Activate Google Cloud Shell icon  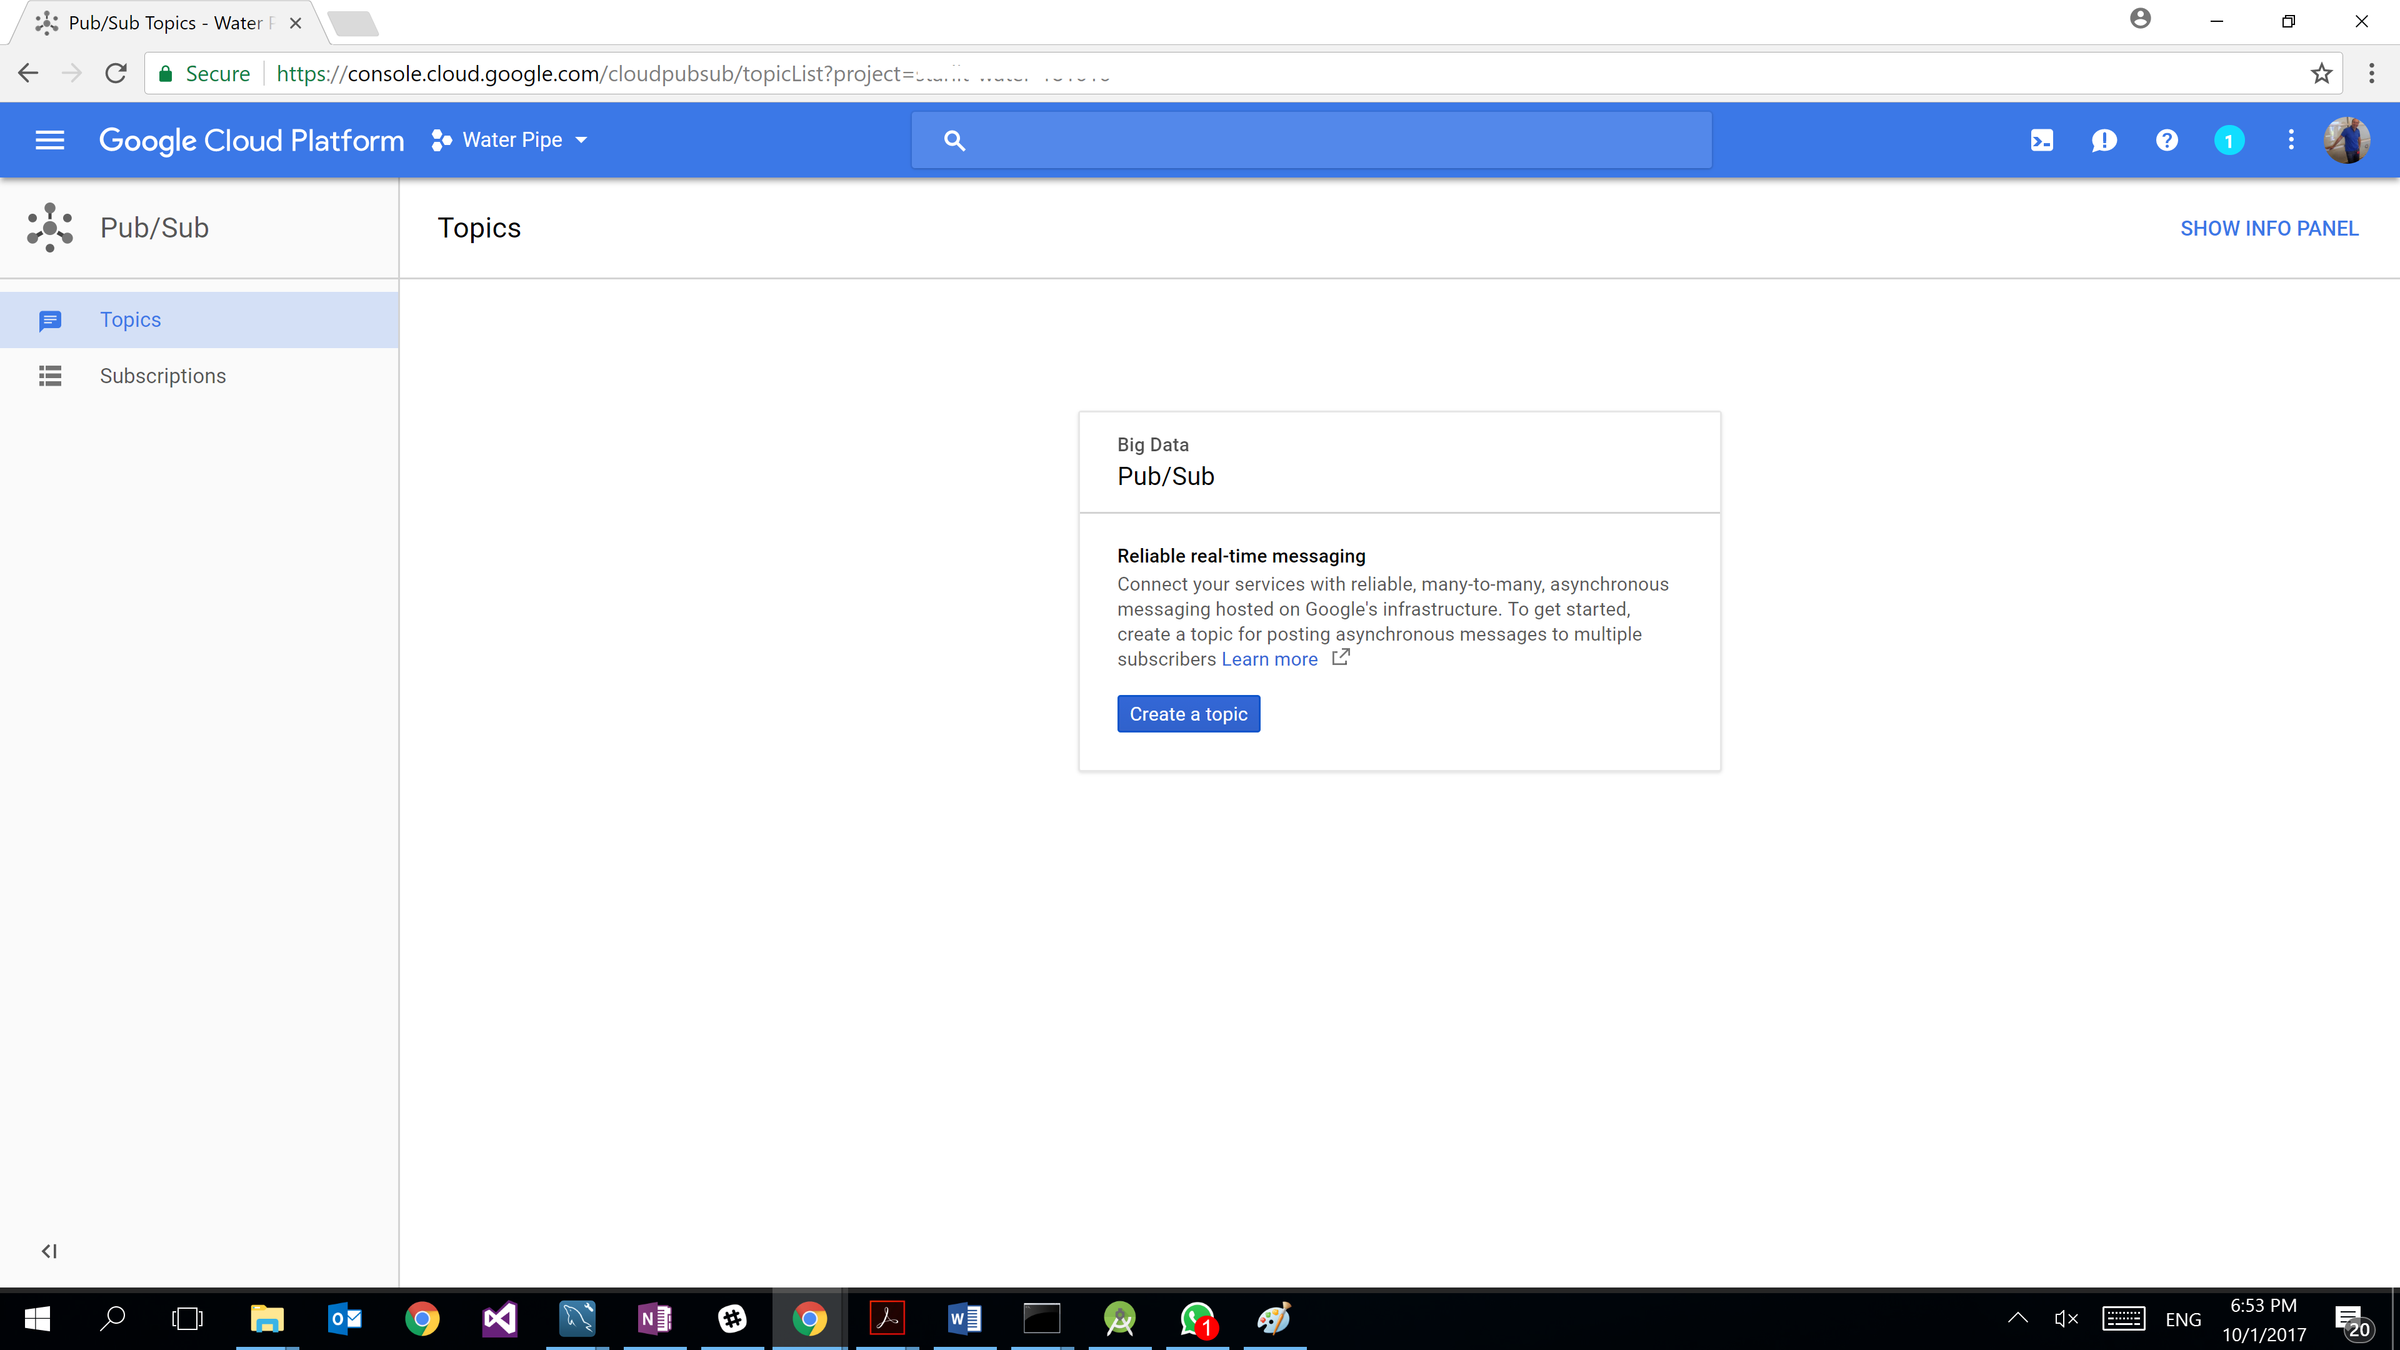pyautogui.click(x=2041, y=140)
